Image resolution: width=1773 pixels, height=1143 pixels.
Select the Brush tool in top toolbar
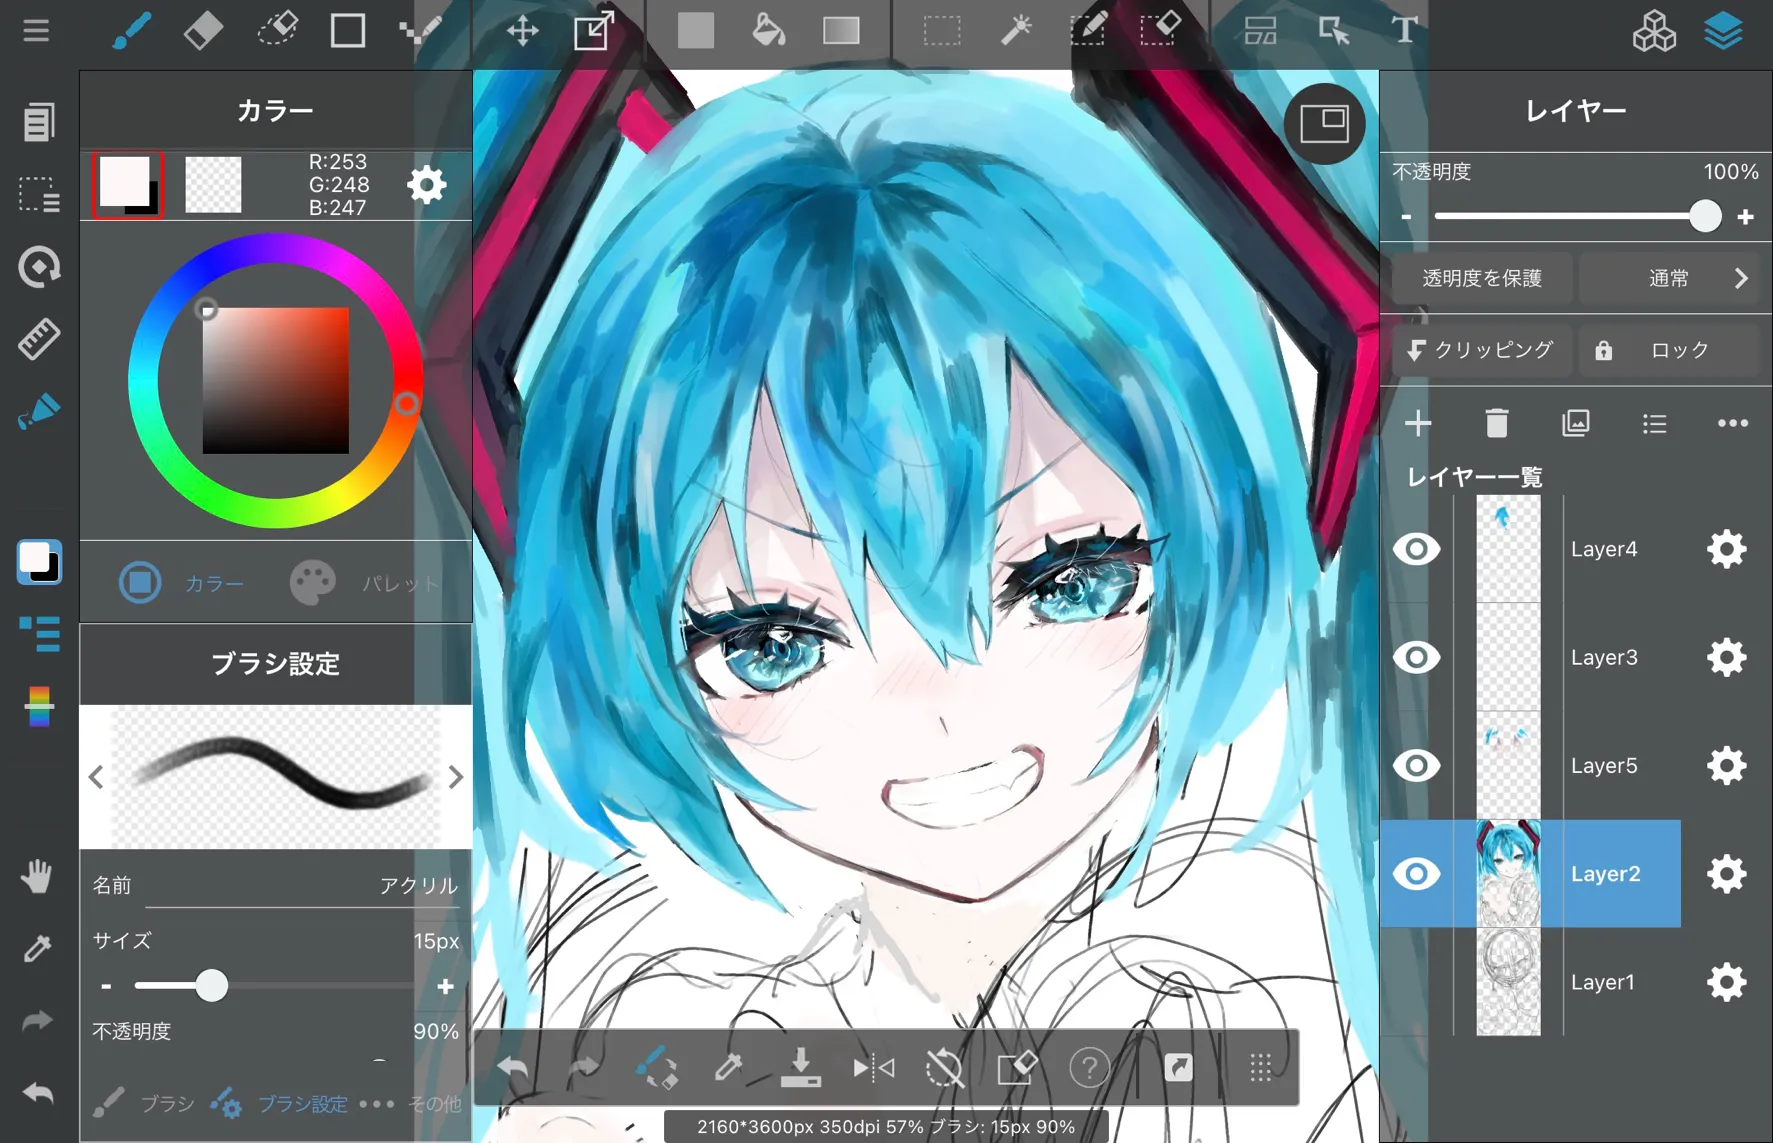(131, 31)
